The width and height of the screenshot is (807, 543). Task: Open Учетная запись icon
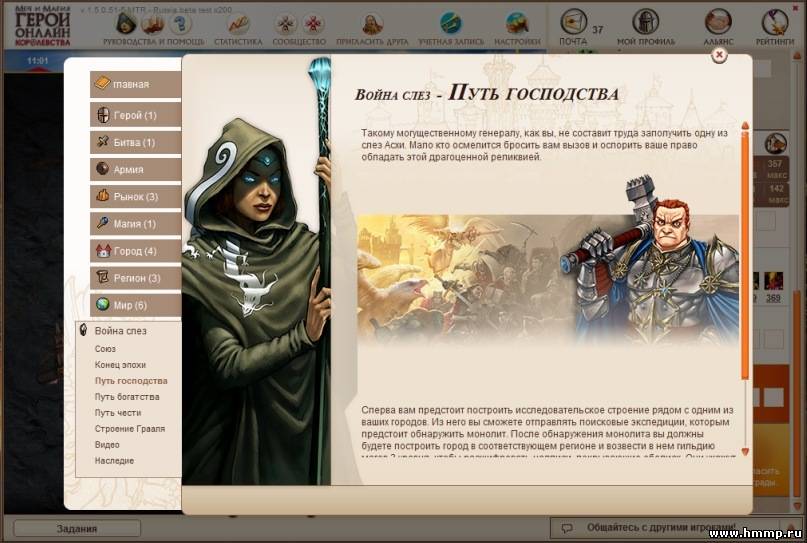pyautogui.click(x=451, y=24)
